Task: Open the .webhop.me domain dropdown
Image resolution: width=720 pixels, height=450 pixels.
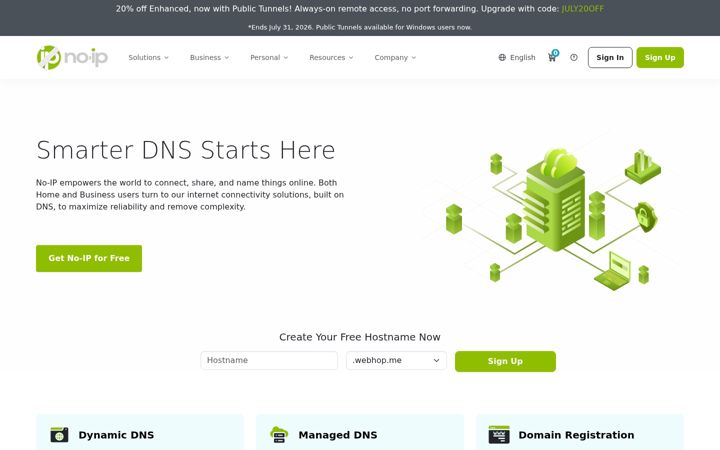Action: coord(396,360)
